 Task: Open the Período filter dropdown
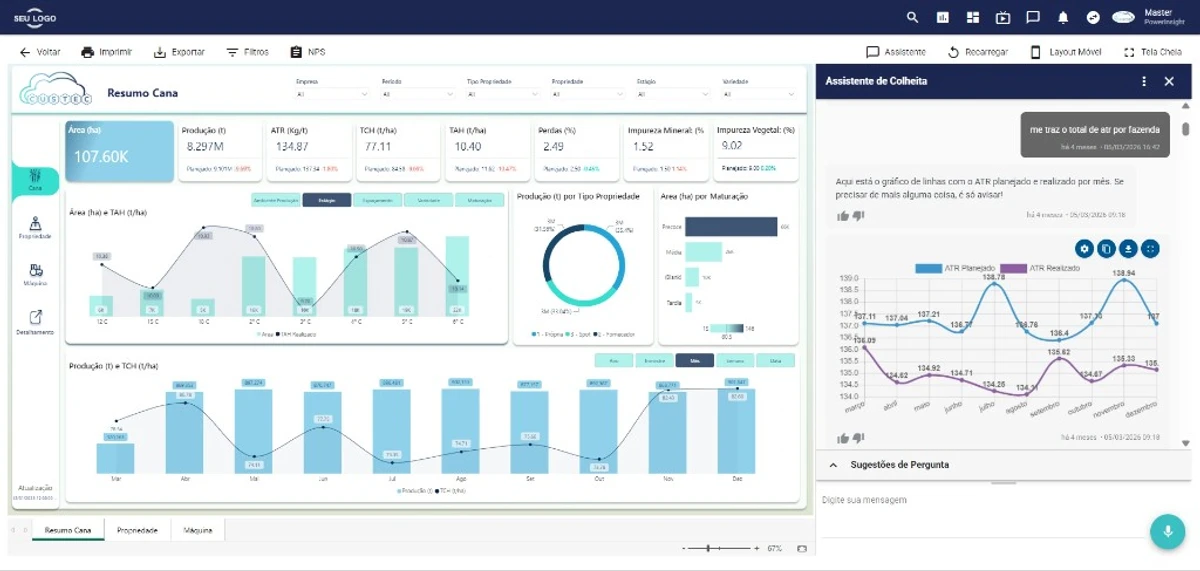click(417, 93)
